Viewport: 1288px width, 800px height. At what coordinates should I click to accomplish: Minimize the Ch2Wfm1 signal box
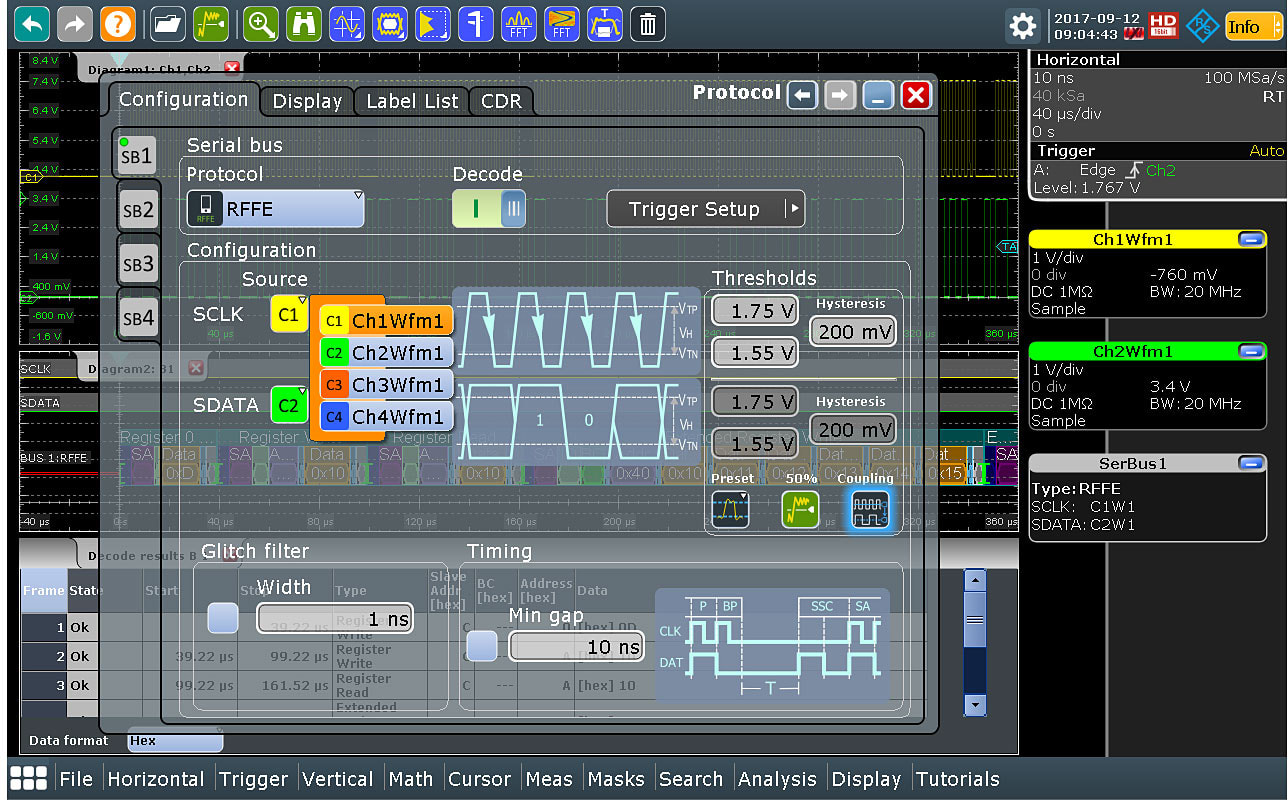[x=1250, y=351]
